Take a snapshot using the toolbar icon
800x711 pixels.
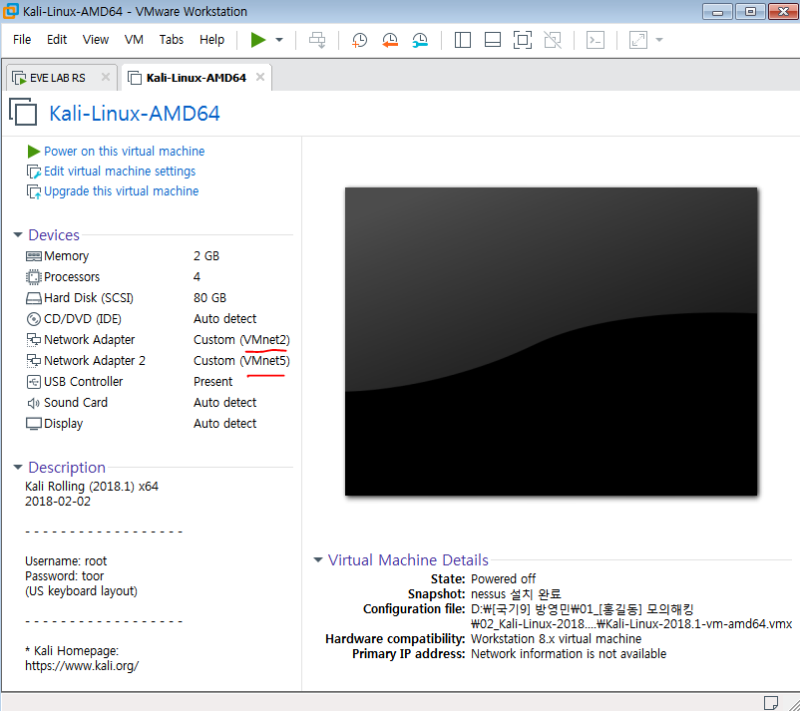click(359, 40)
